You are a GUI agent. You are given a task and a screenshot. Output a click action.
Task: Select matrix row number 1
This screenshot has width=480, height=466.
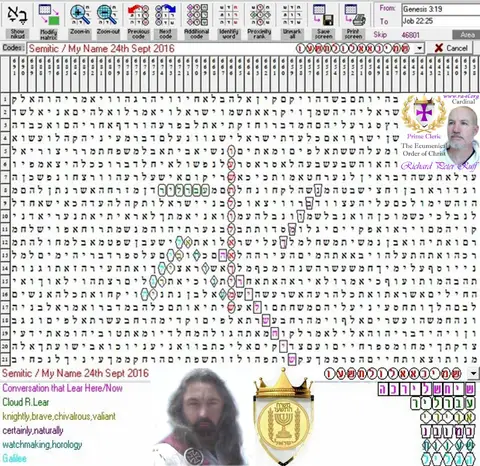(5, 99)
